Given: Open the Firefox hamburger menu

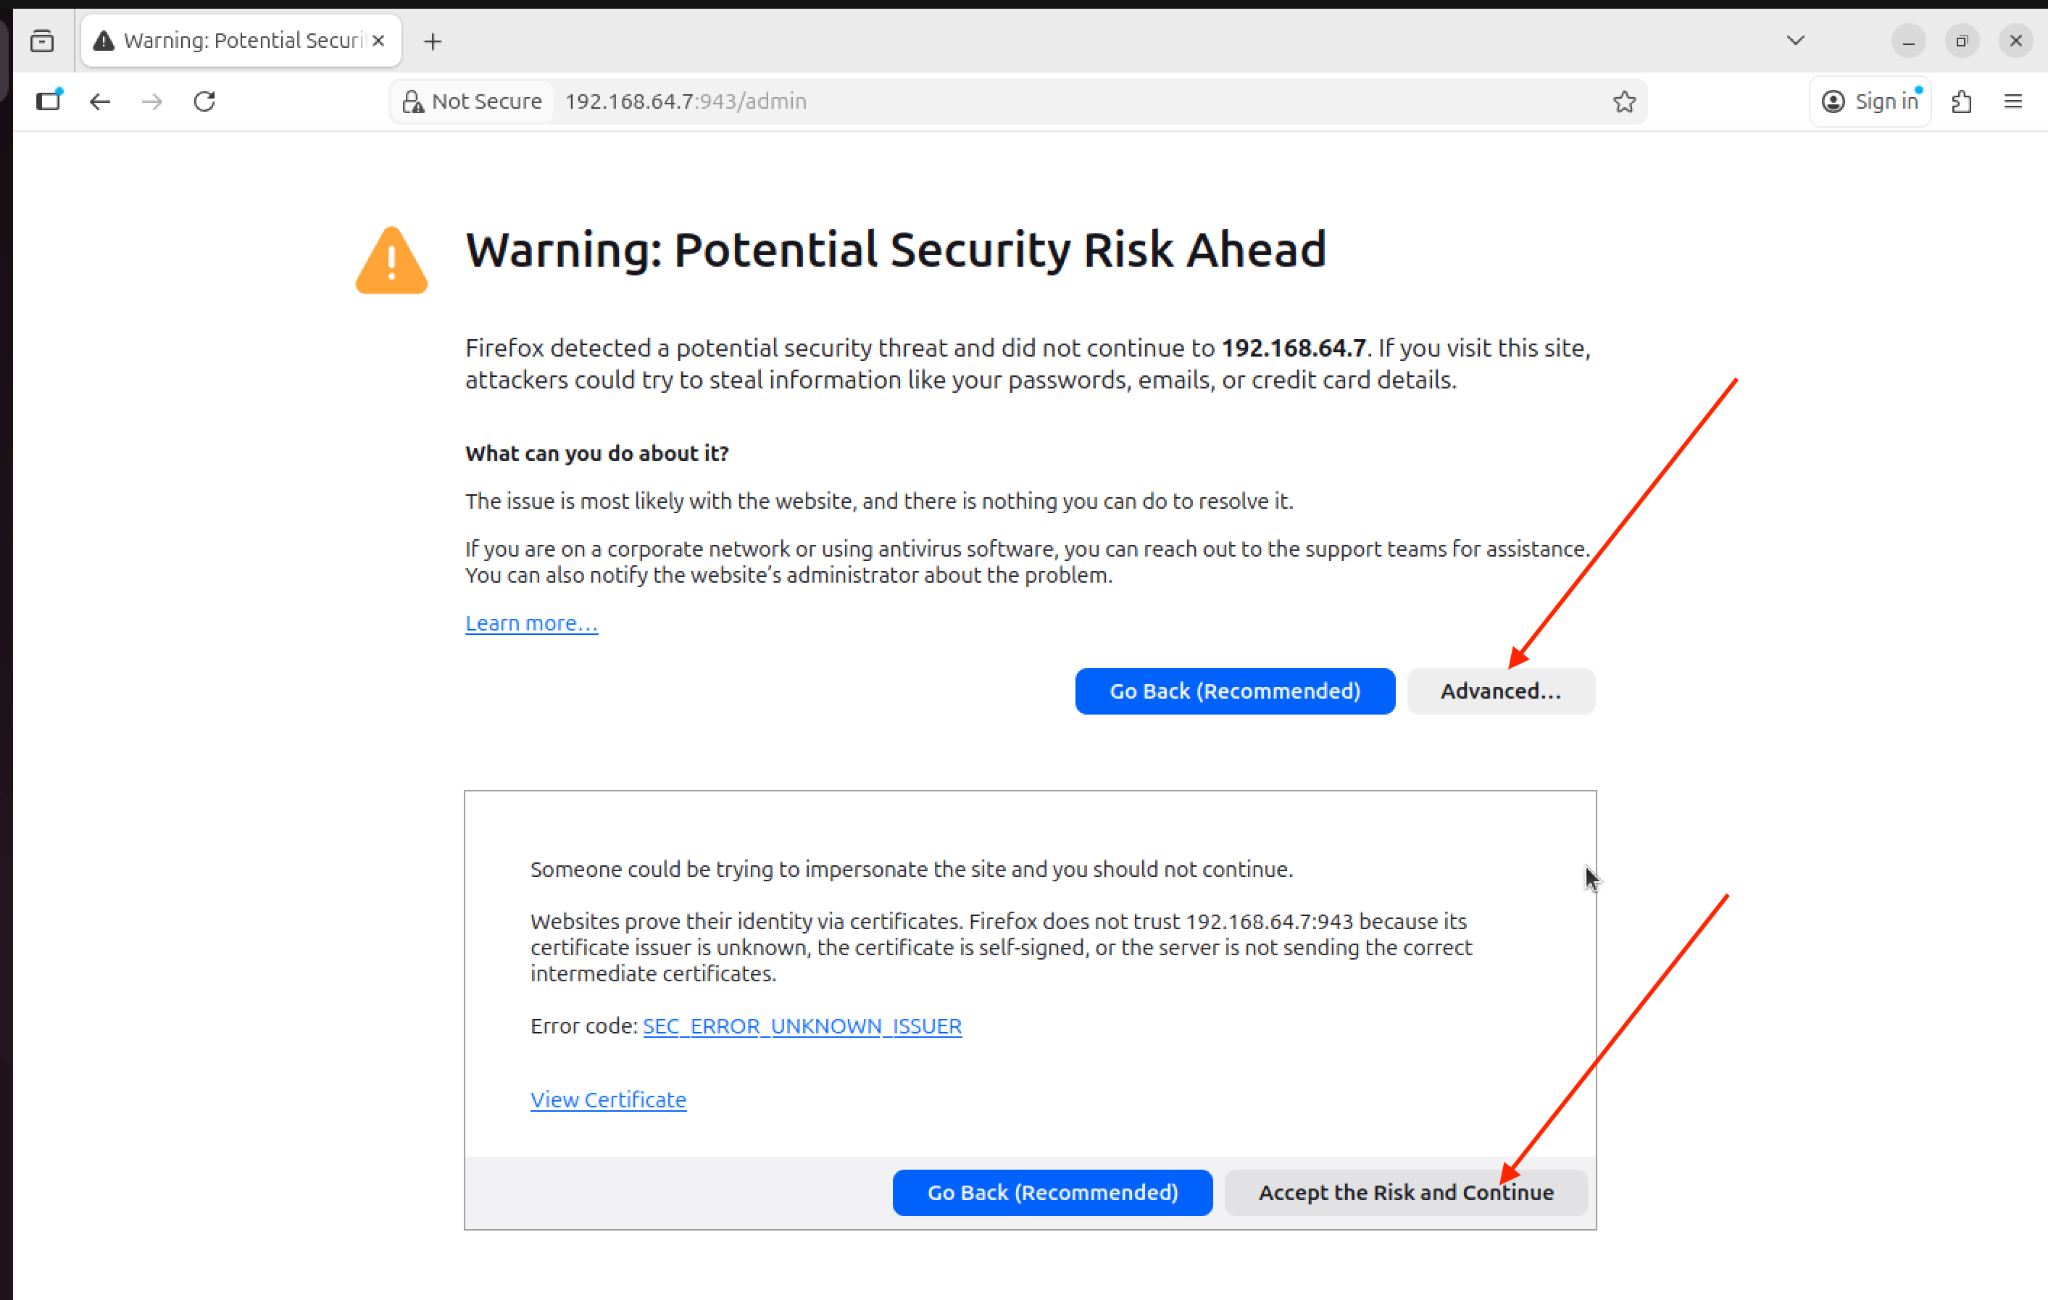Looking at the screenshot, I should point(2013,101).
